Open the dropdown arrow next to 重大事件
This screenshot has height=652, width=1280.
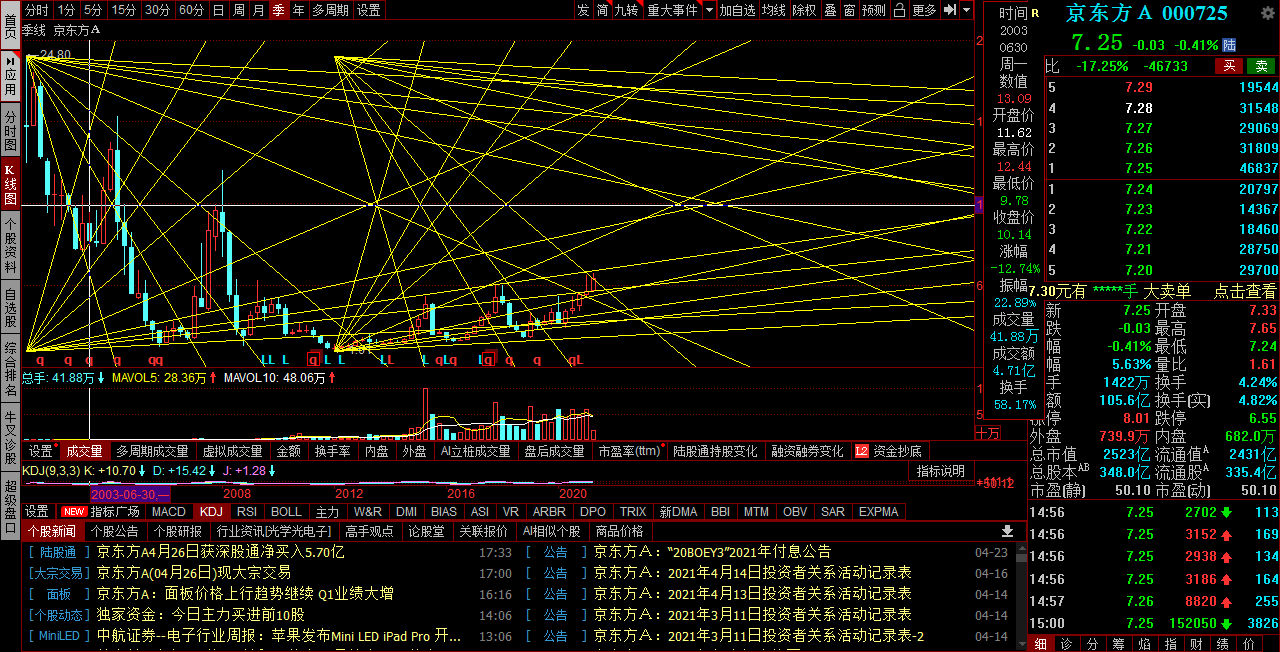coord(709,10)
